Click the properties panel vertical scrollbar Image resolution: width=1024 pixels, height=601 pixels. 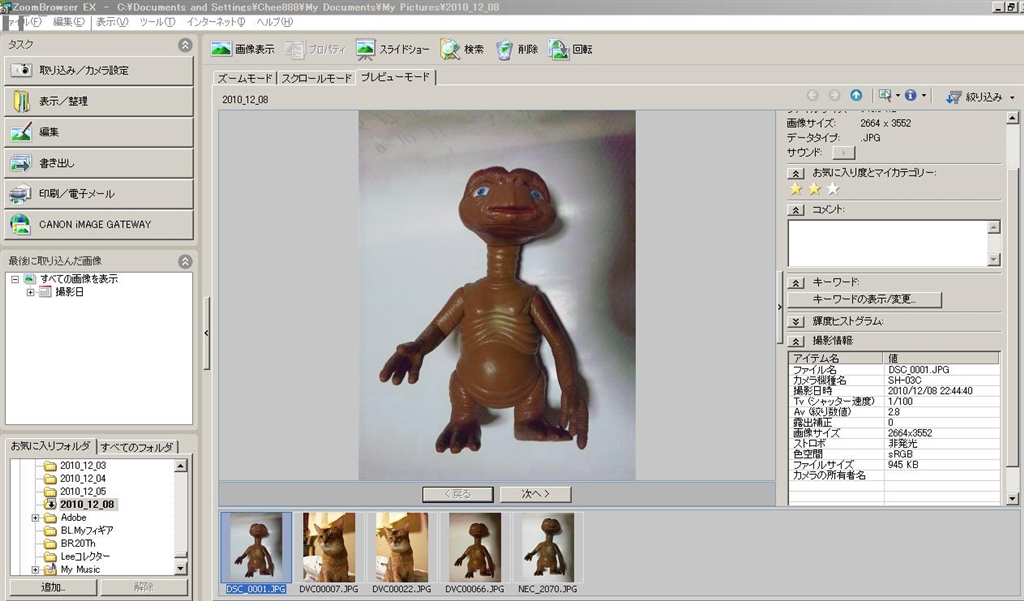1012,300
